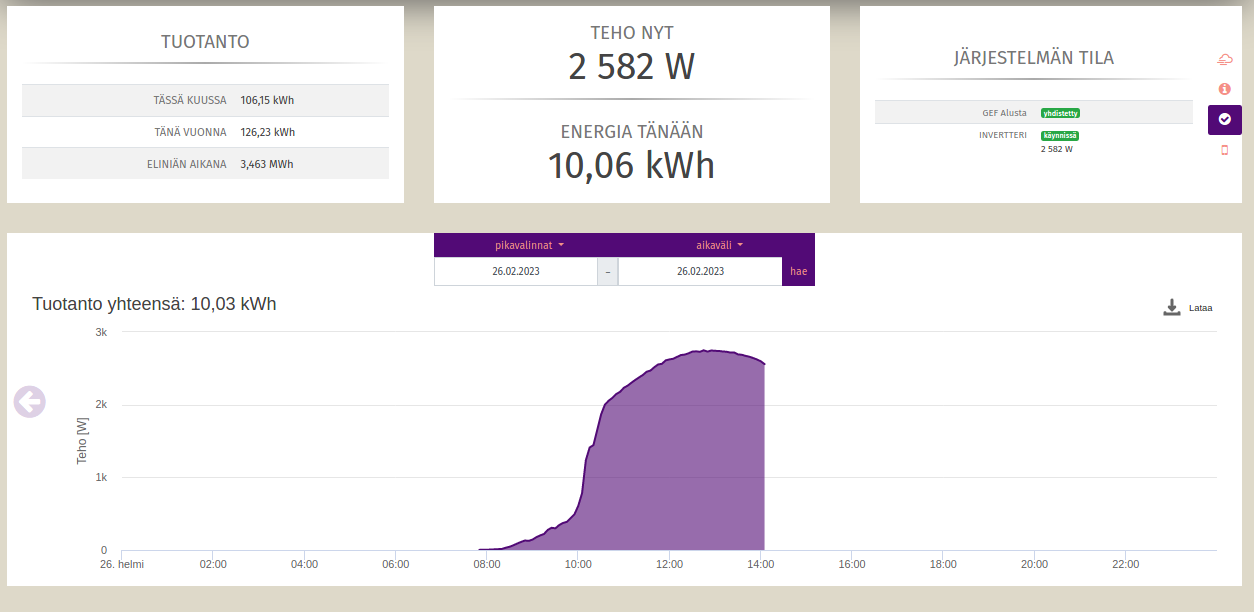Click the dash separator between dates
This screenshot has width=1254, height=612.
607,271
